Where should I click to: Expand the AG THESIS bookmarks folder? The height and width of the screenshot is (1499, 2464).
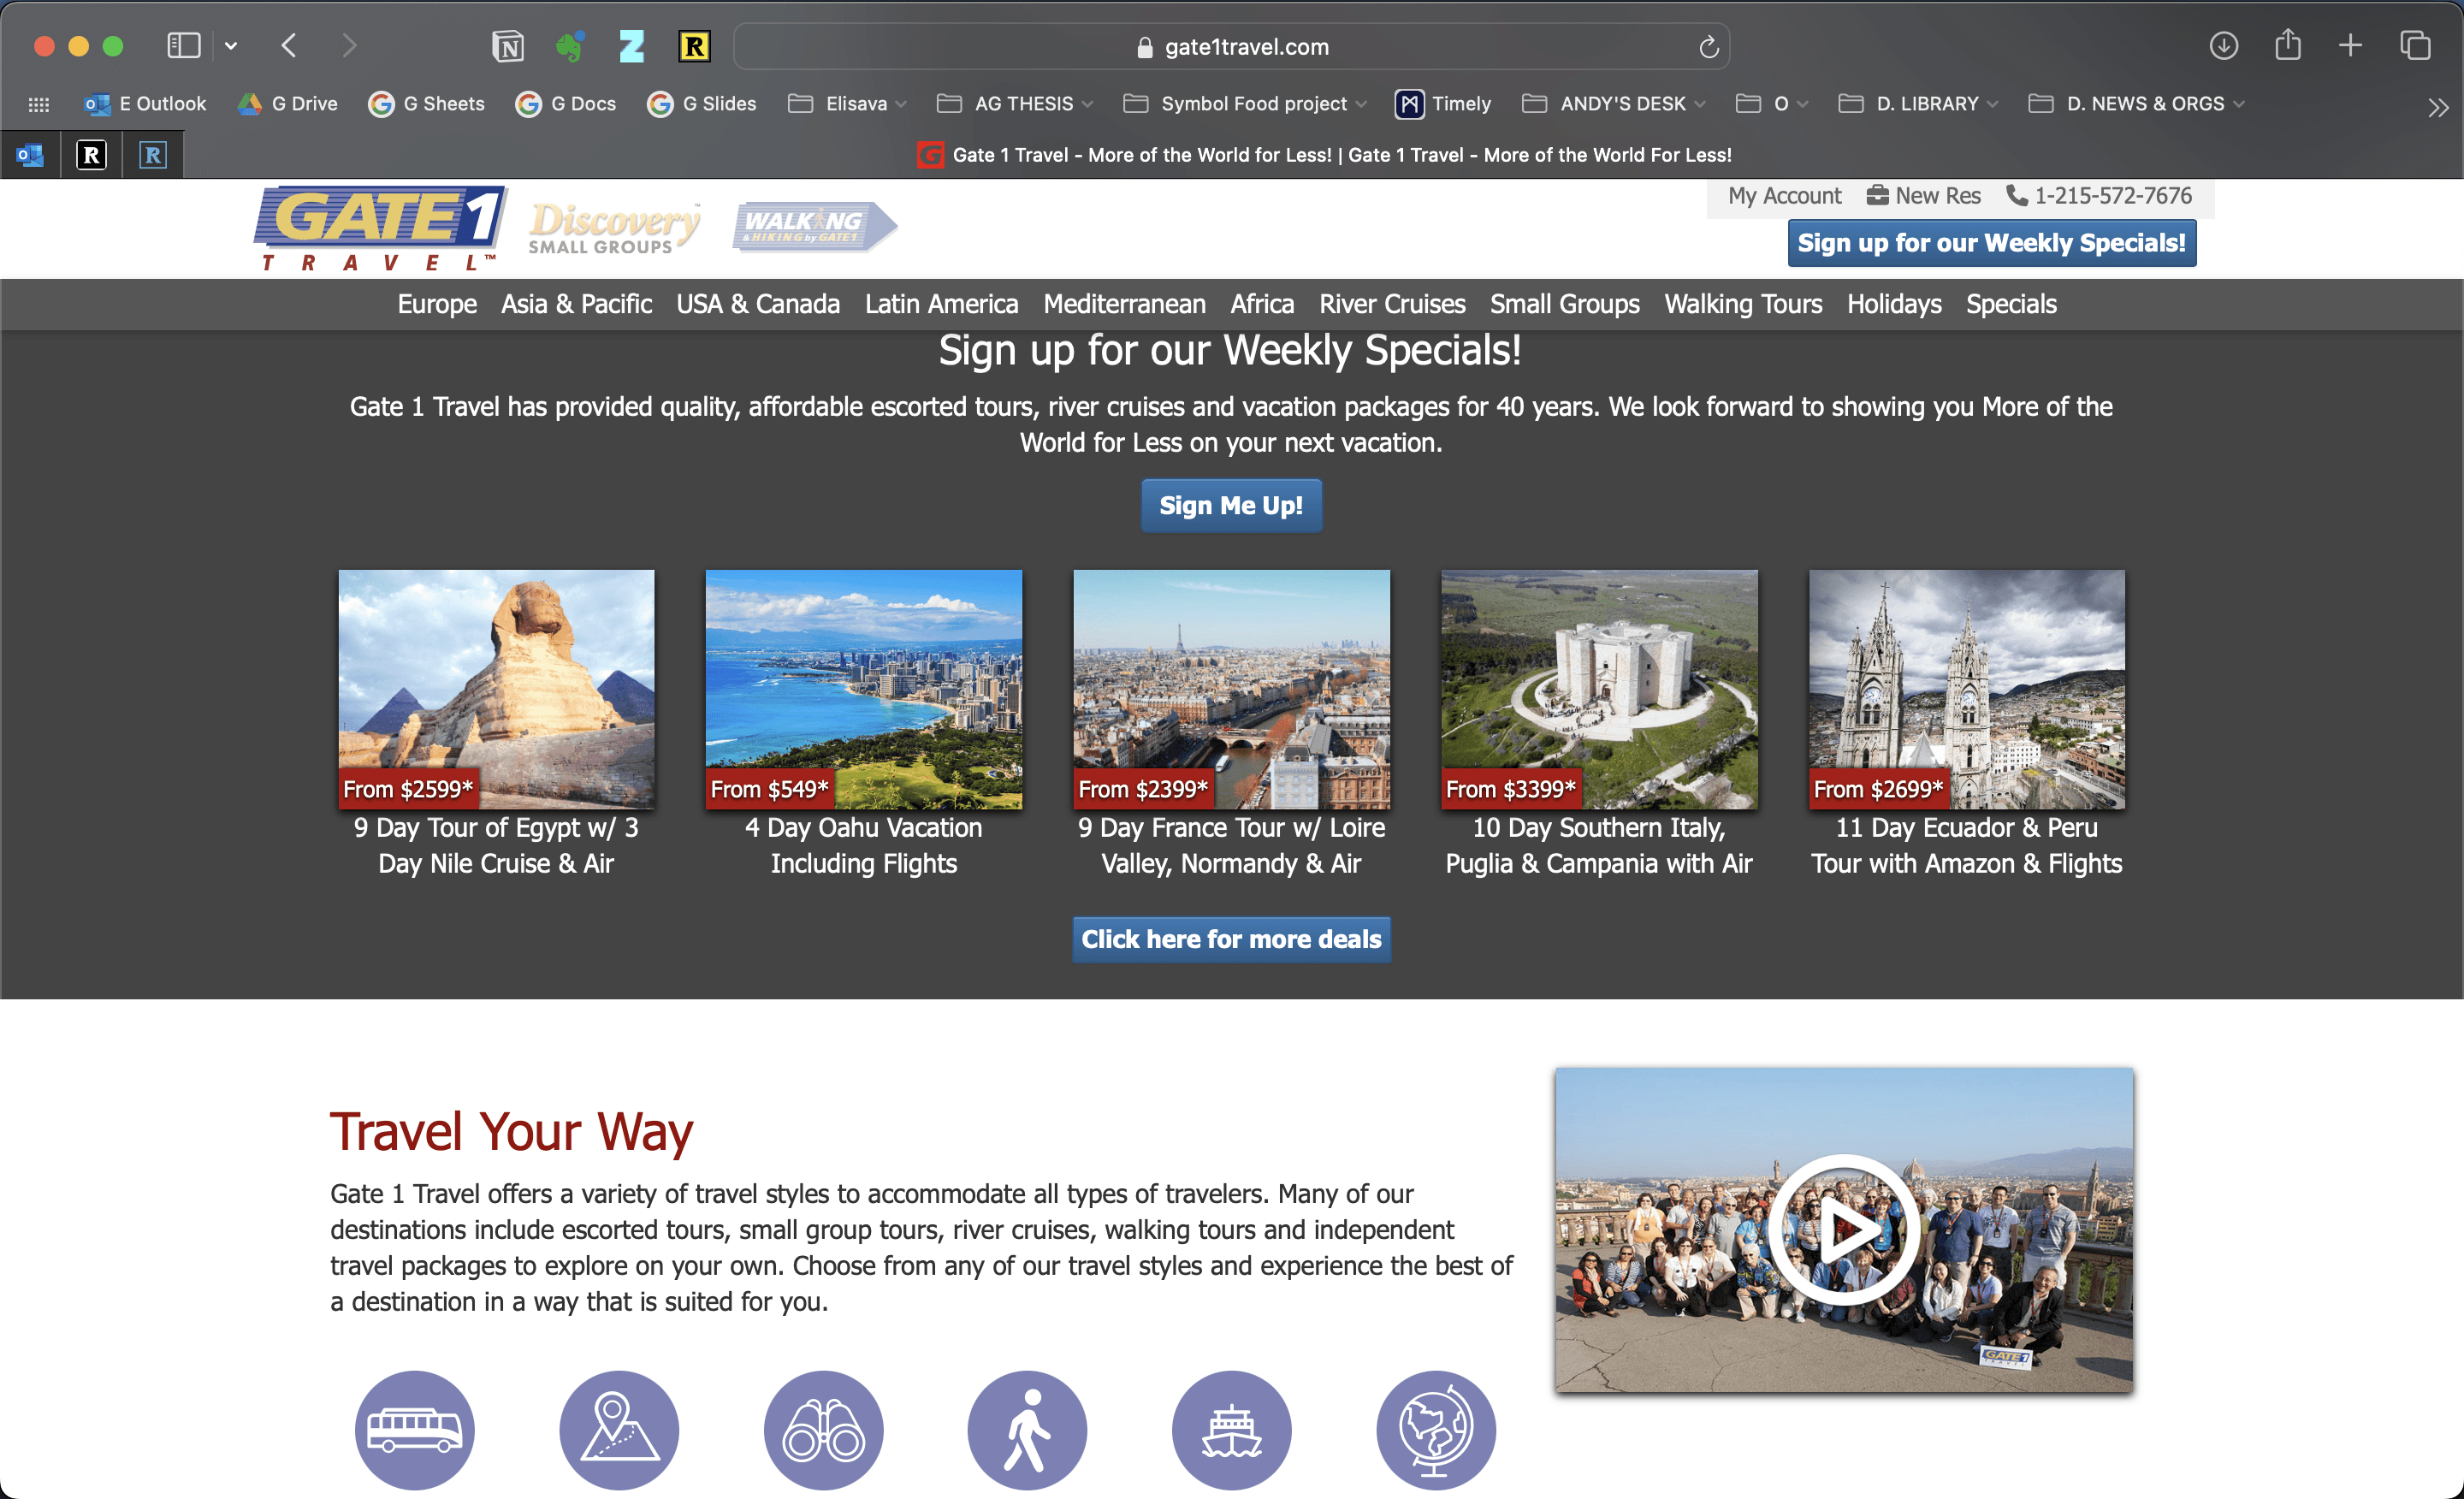[x=1014, y=104]
